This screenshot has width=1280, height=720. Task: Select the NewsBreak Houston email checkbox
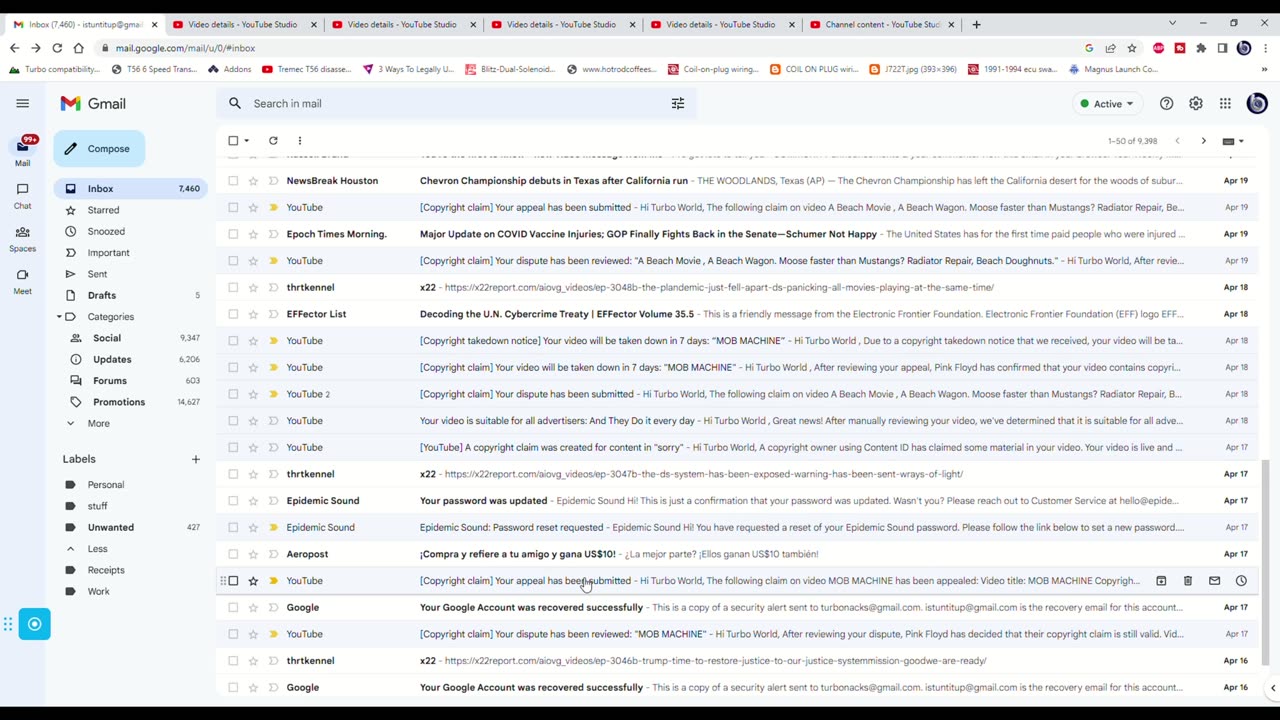click(233, 181)
